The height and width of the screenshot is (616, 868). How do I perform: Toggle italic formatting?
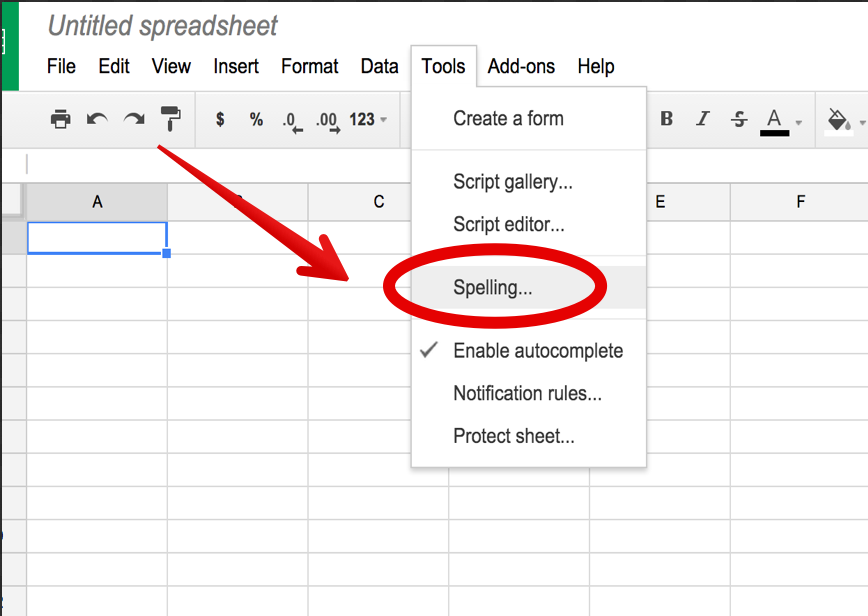(x=702, y=118)
